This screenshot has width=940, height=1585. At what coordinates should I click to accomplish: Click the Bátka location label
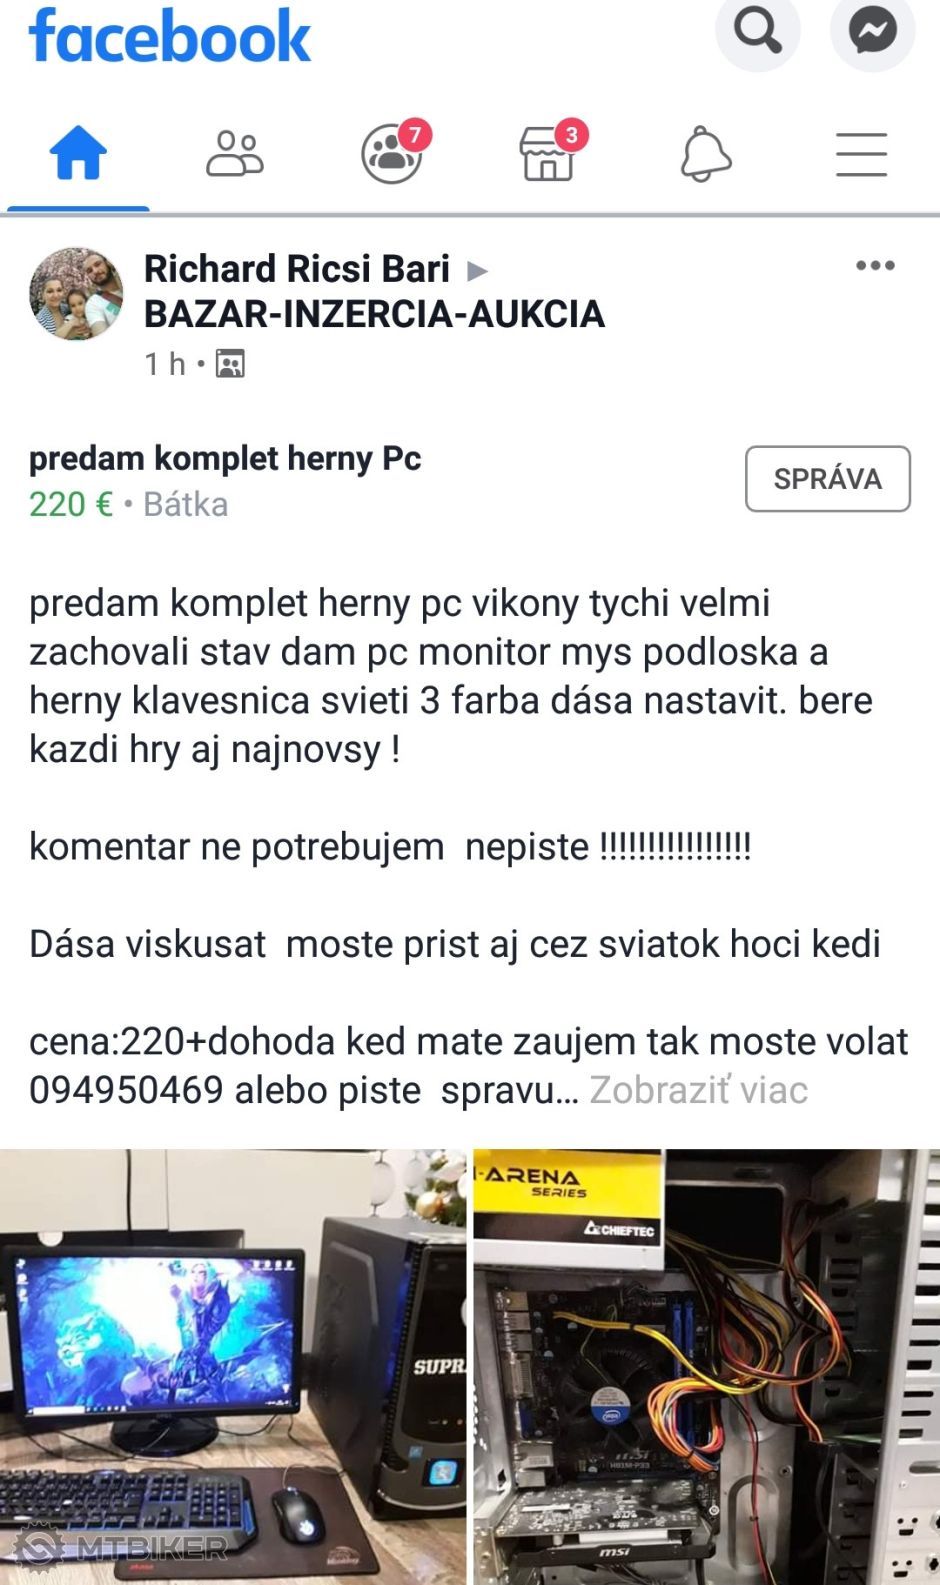click(x=185, y=504)
